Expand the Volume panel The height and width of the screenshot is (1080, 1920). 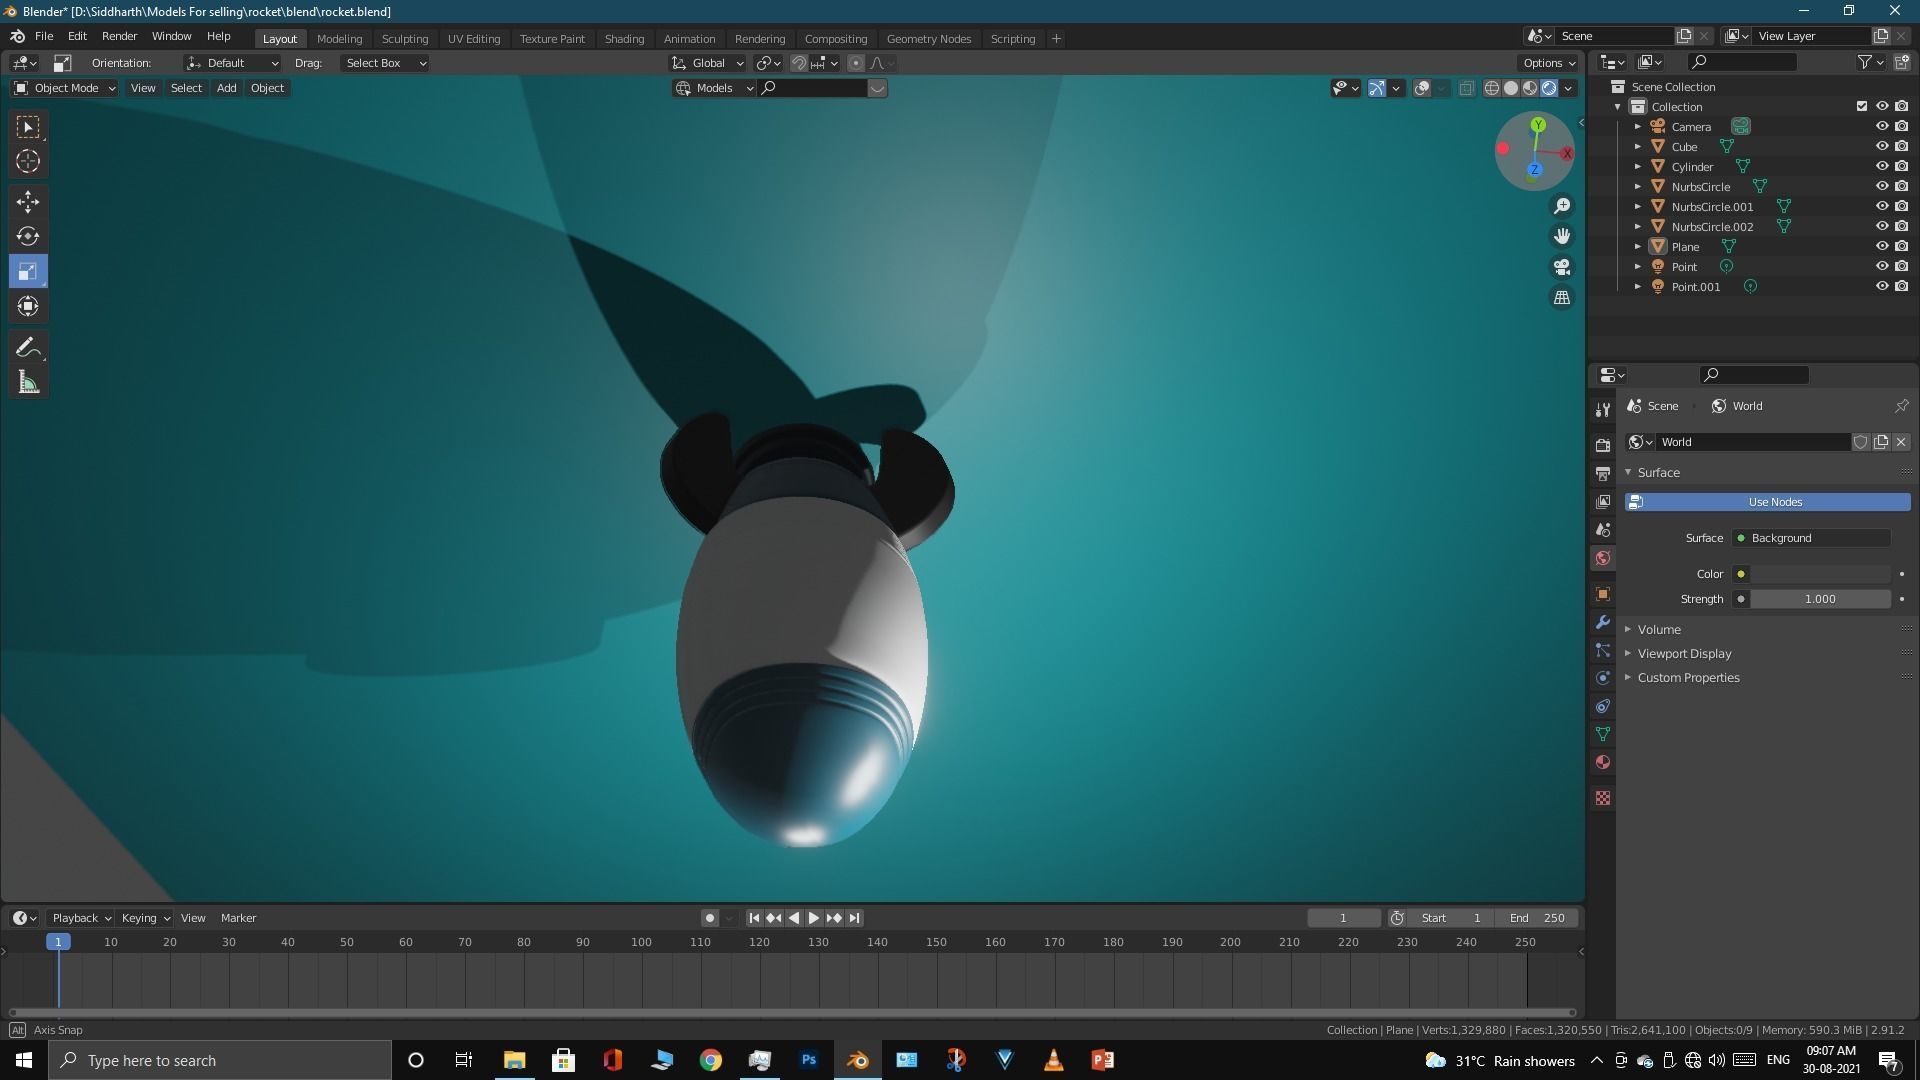tap(1659, 629)
